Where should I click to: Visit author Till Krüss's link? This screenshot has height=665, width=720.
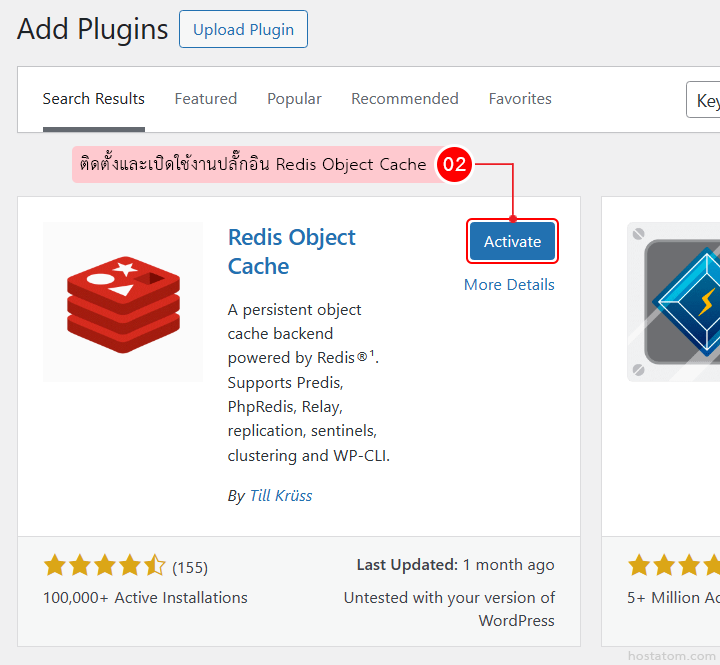tap(281, 495)
